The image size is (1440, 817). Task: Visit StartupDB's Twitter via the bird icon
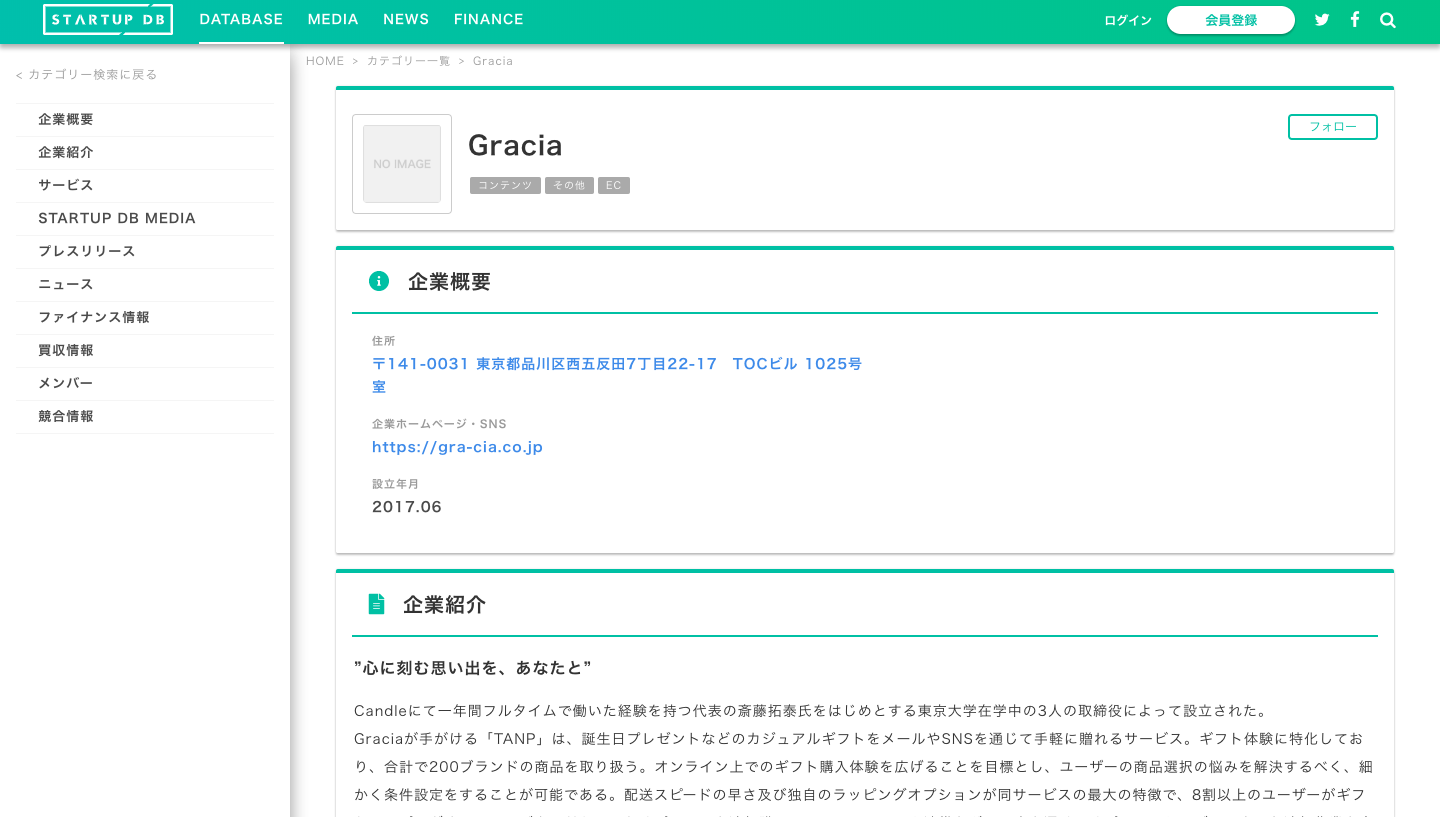click(1322, 20)
